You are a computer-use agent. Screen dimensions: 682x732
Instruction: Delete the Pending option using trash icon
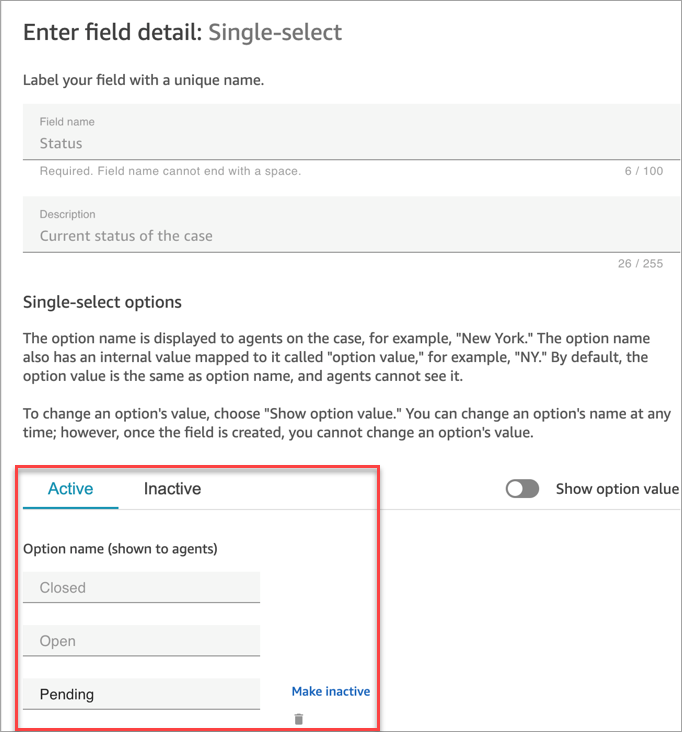[x=298, y=718]
